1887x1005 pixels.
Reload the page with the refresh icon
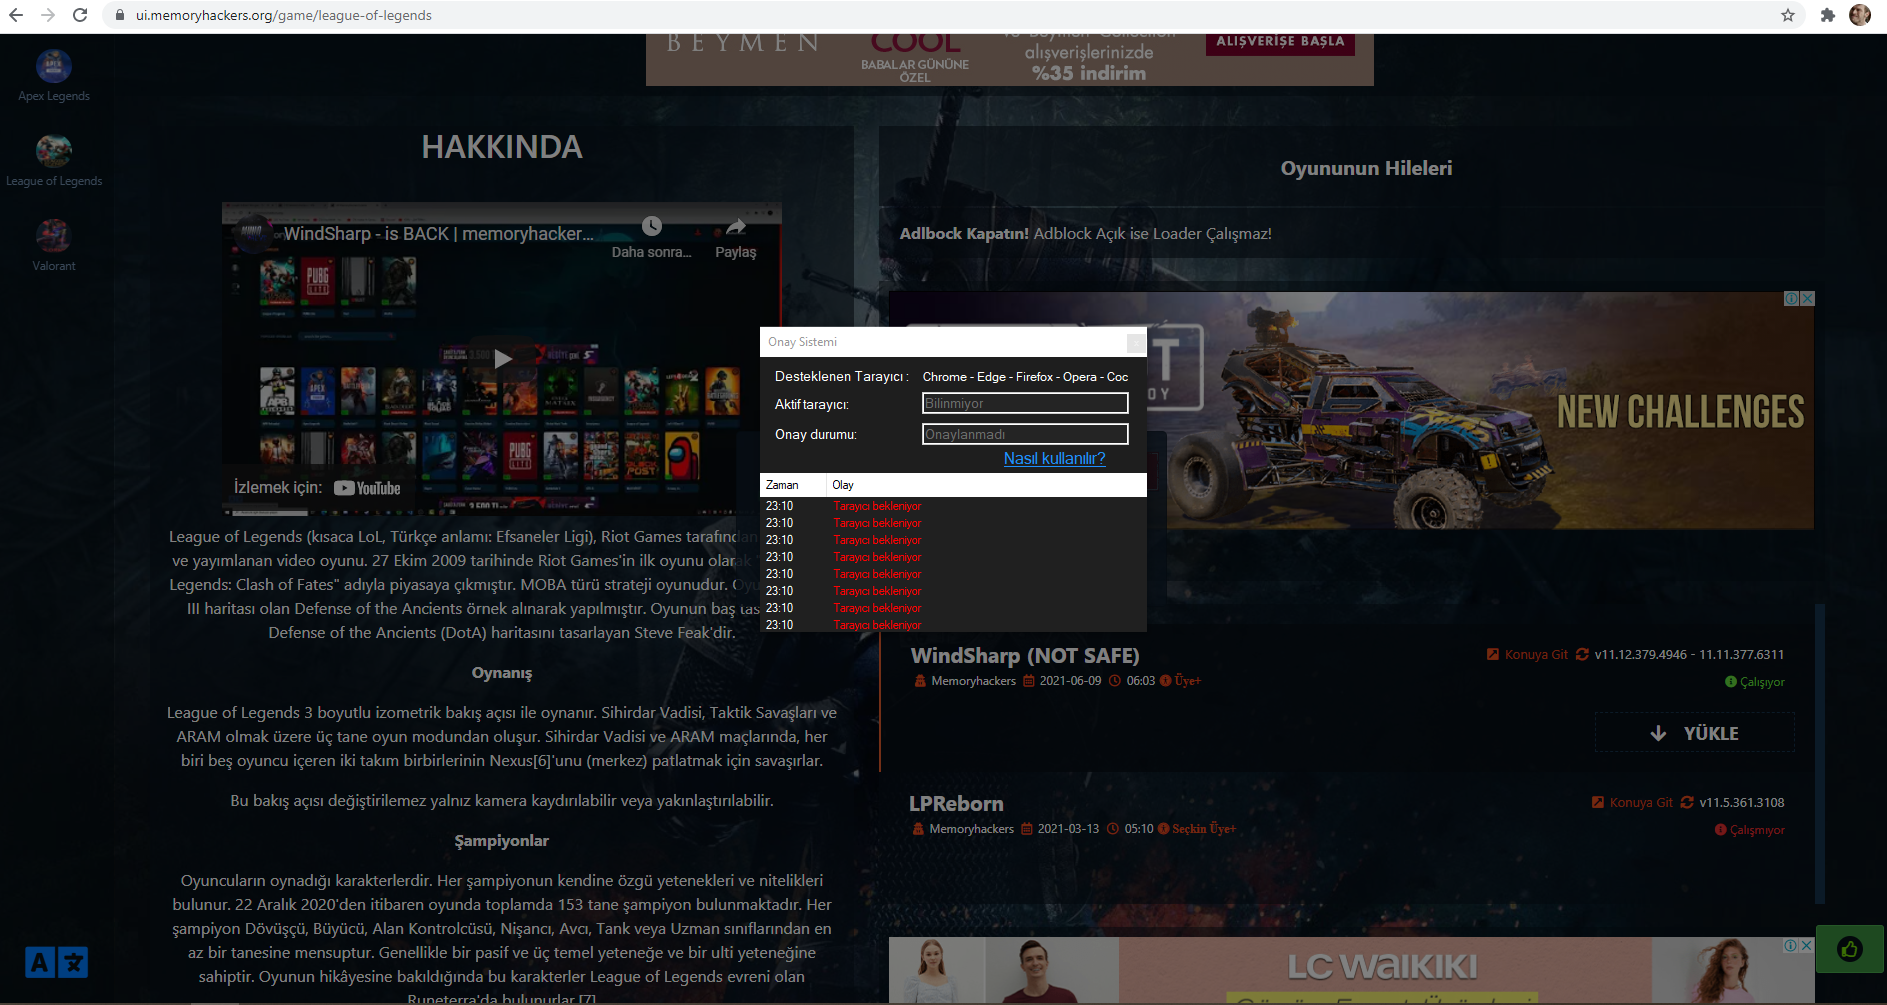(x=80, y=15)
